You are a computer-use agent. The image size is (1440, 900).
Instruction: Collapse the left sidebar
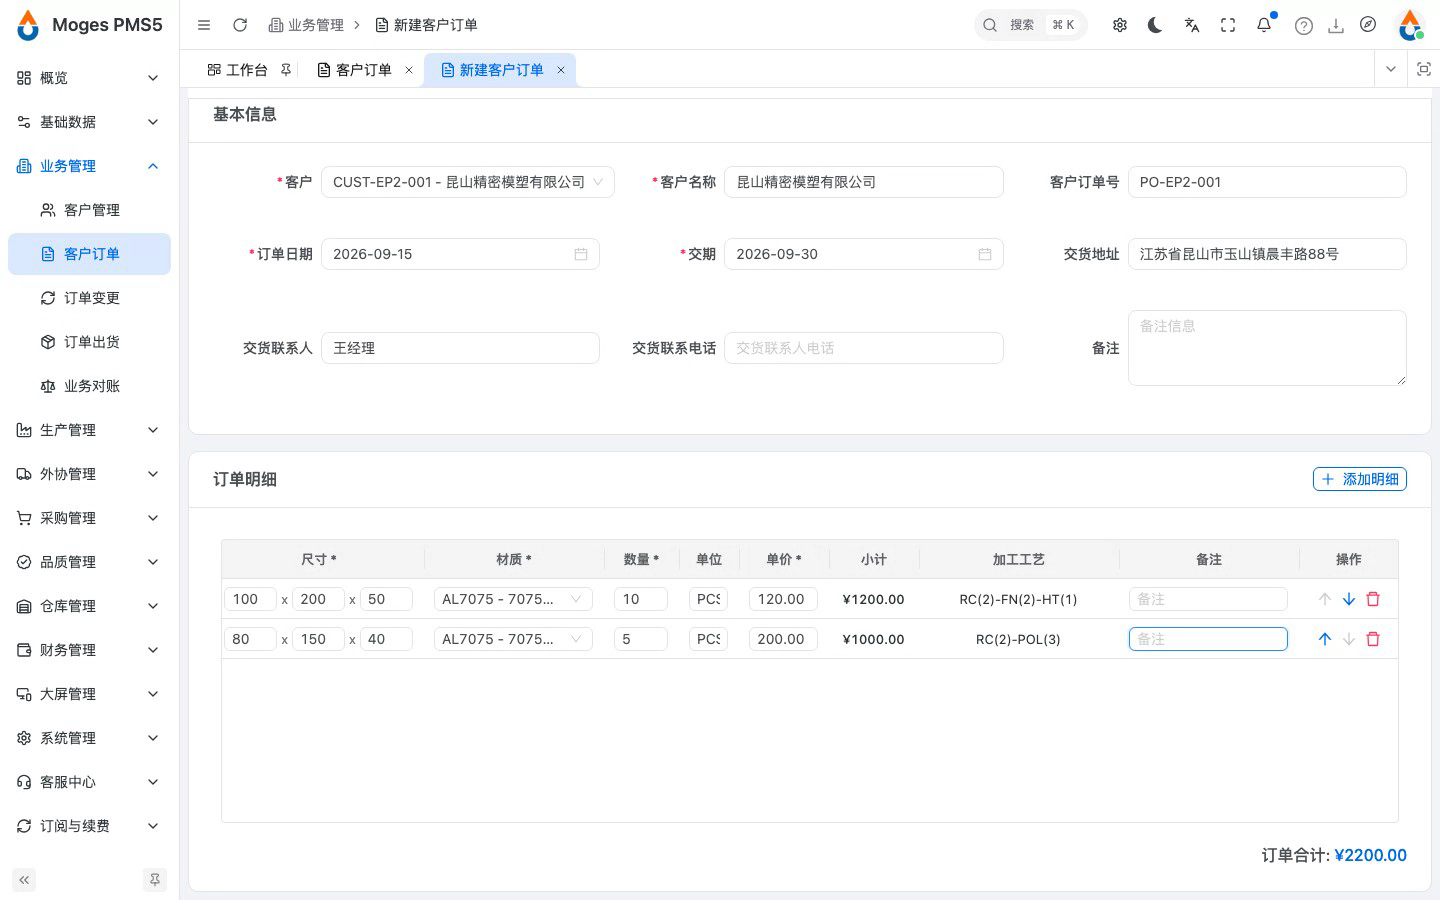pos(24,880)
